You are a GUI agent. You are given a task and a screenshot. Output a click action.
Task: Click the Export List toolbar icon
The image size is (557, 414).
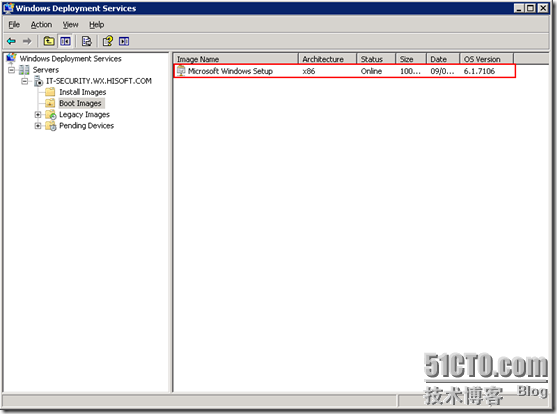[87, 41]
